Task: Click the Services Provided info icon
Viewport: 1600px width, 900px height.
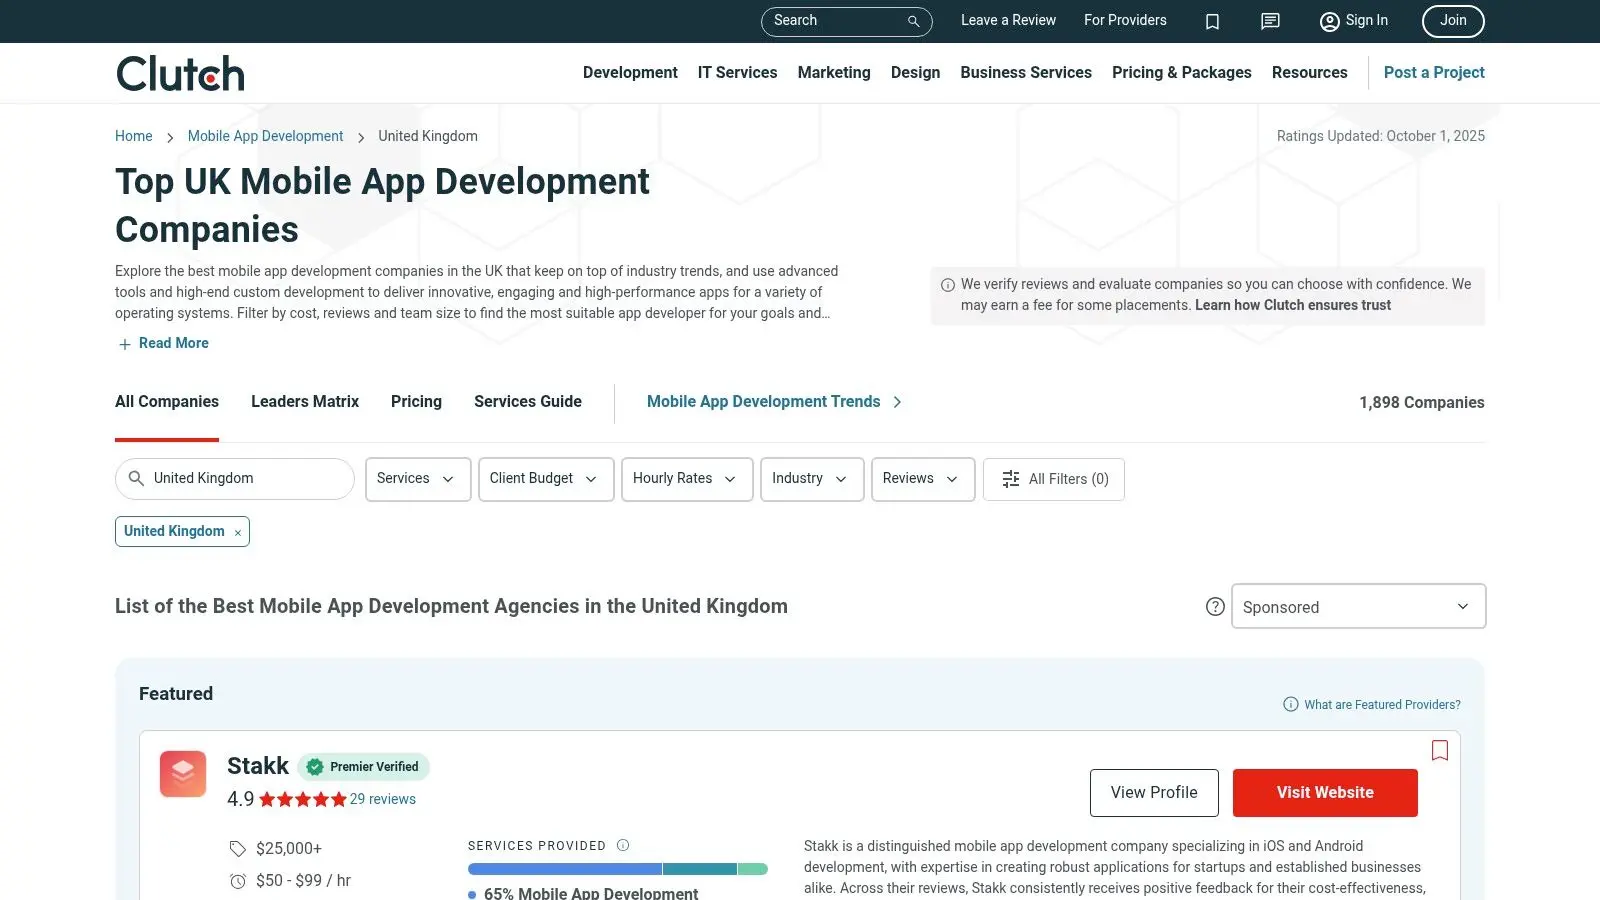Action: pos(623,846)
